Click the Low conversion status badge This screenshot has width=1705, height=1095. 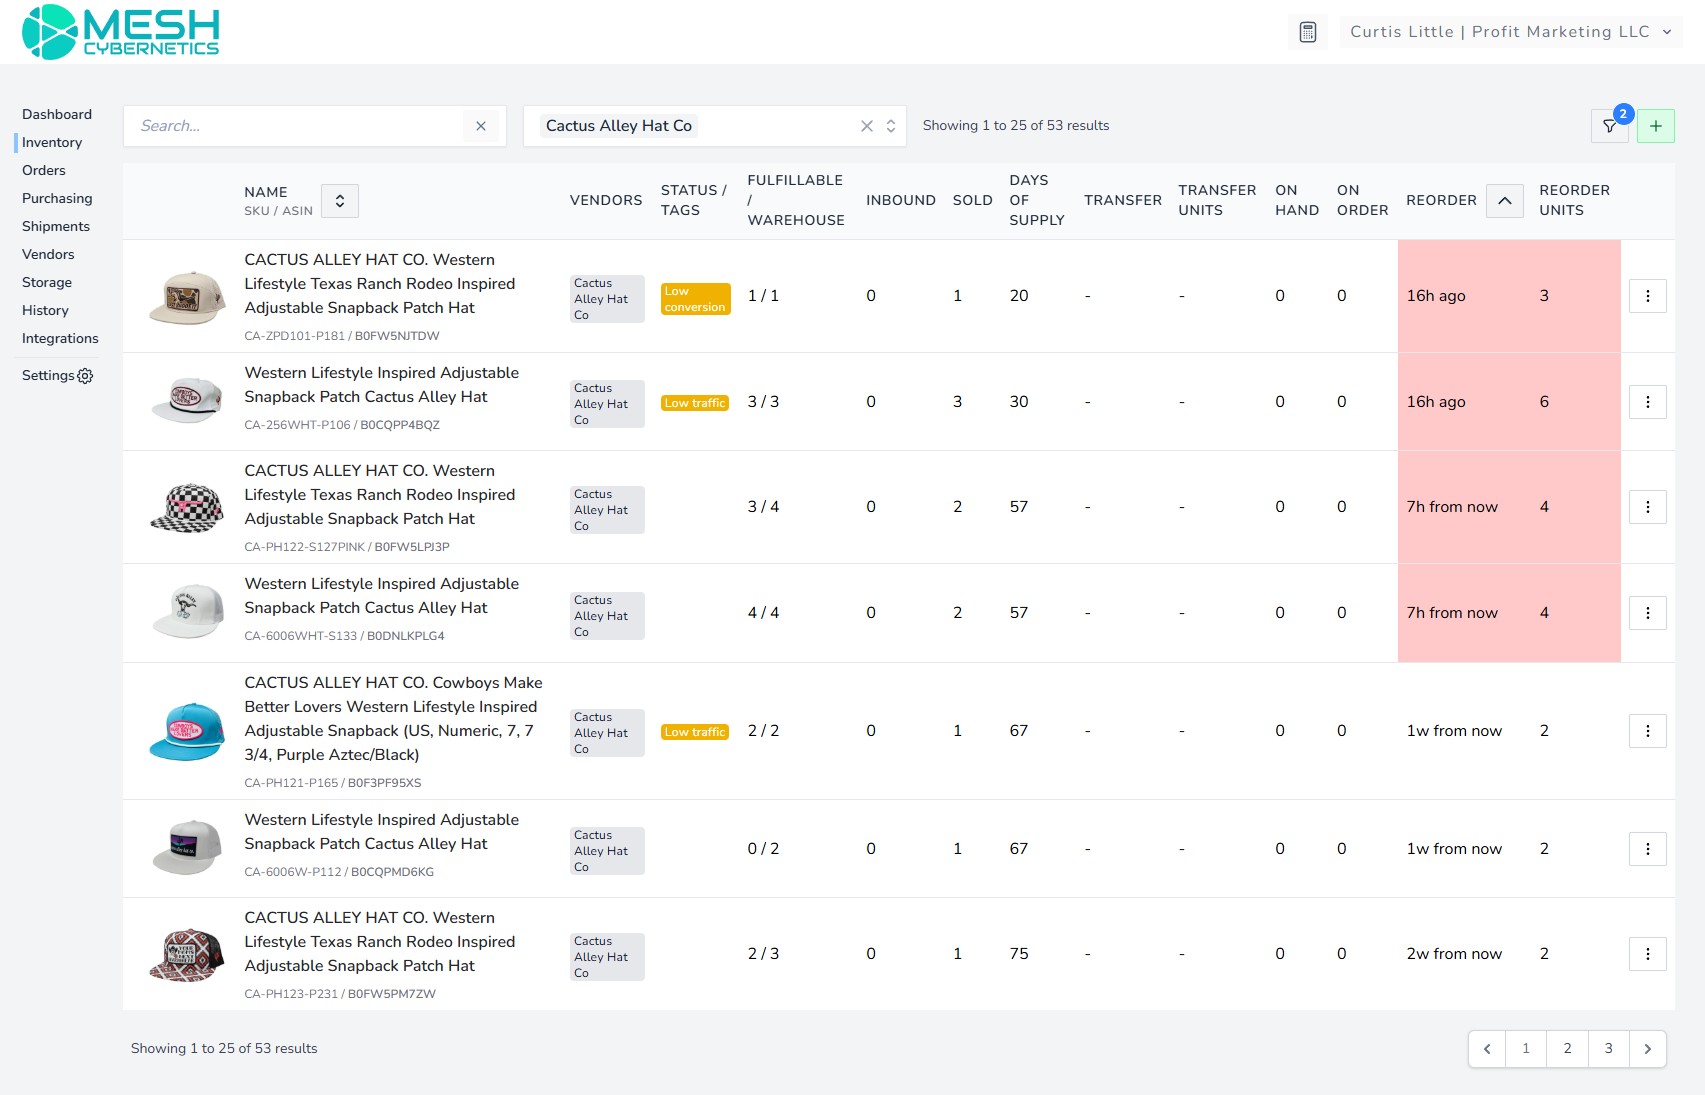click(695, 296)
